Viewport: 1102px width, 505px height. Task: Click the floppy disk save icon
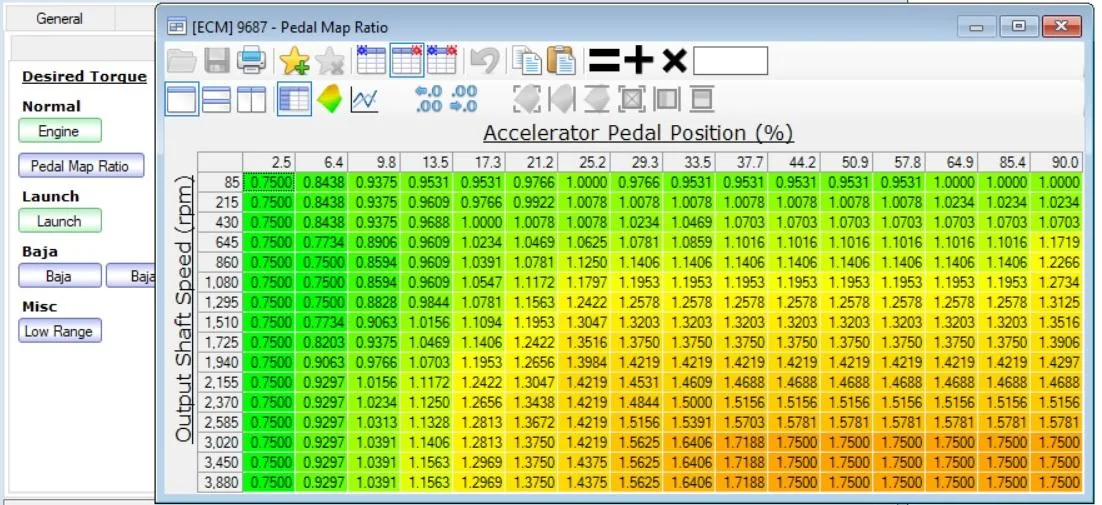coord(217,60)
